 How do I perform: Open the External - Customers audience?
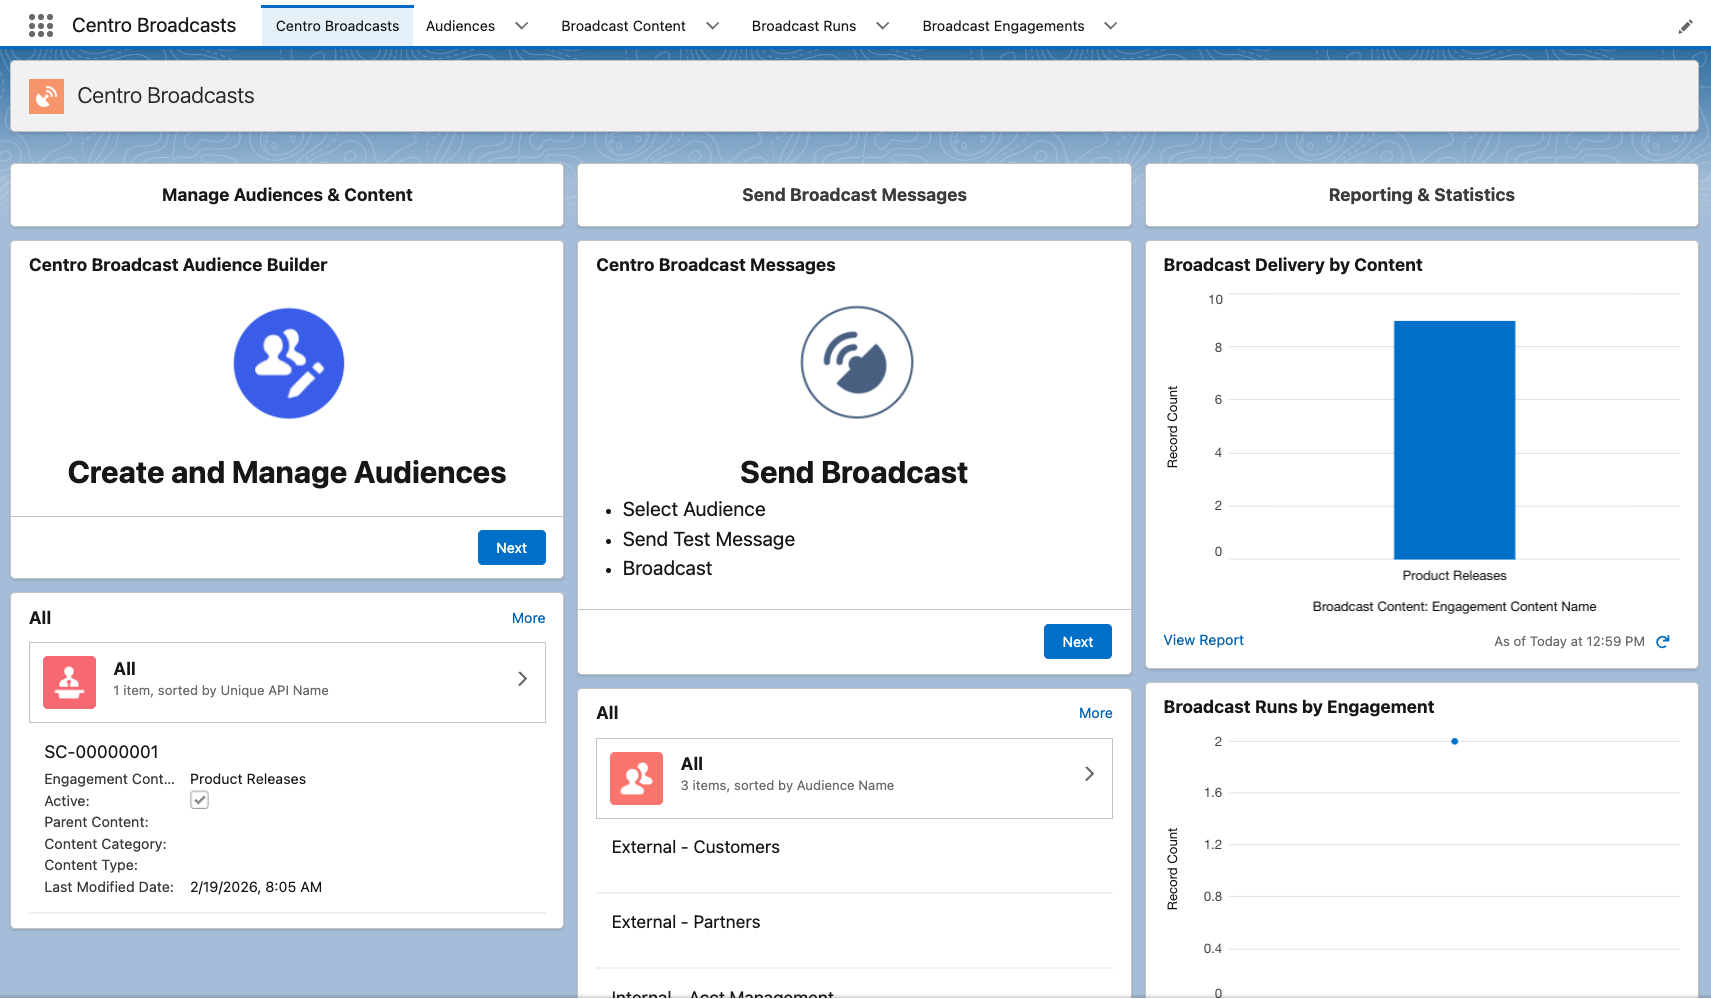tap(695, 847)
